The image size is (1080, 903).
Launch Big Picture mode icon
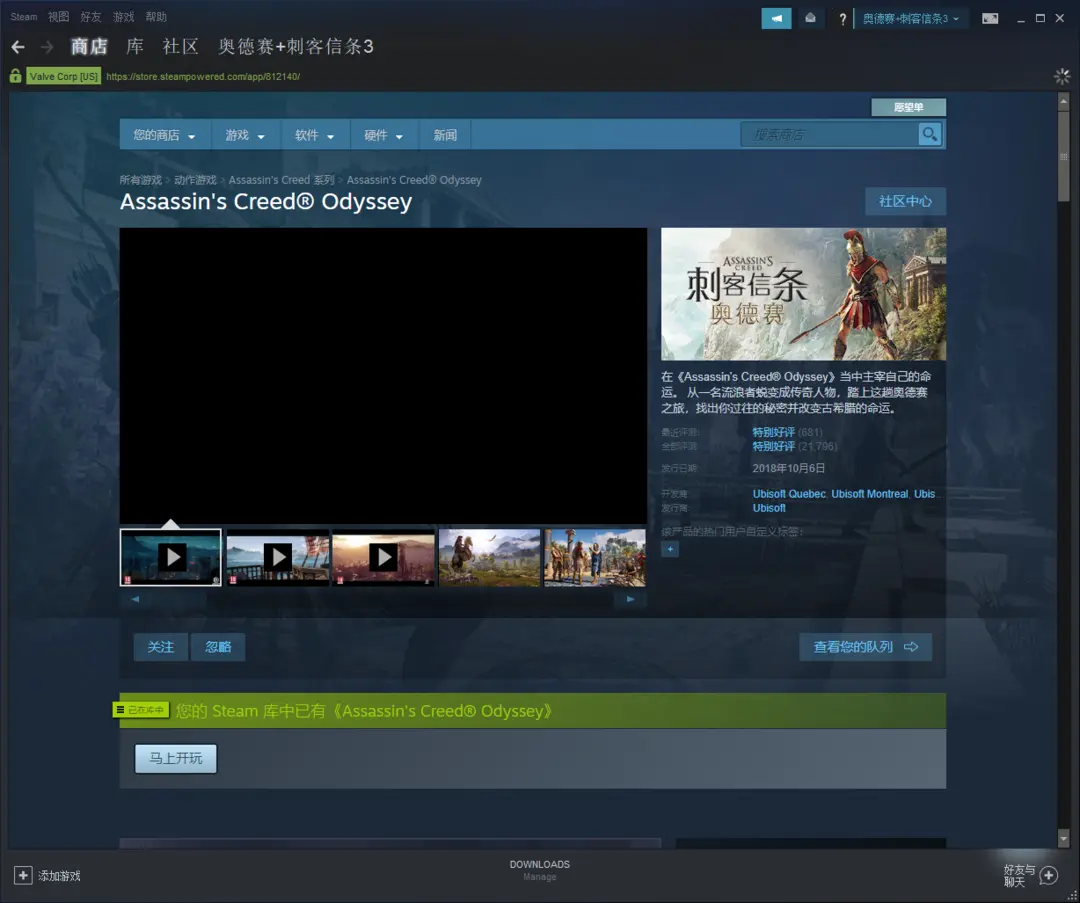(990, 19)
